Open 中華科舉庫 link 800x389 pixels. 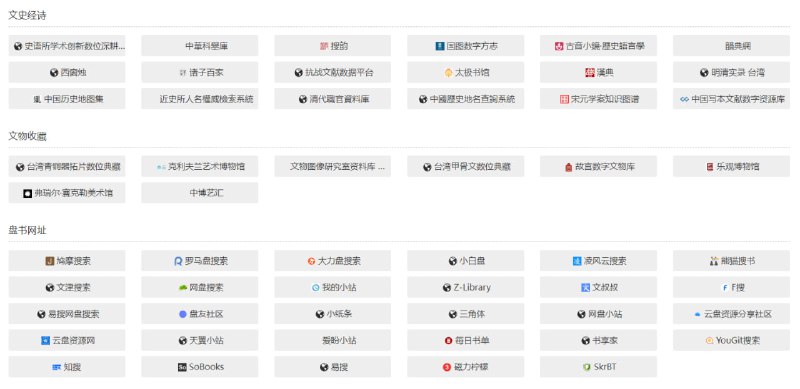[x=199, y=46]
